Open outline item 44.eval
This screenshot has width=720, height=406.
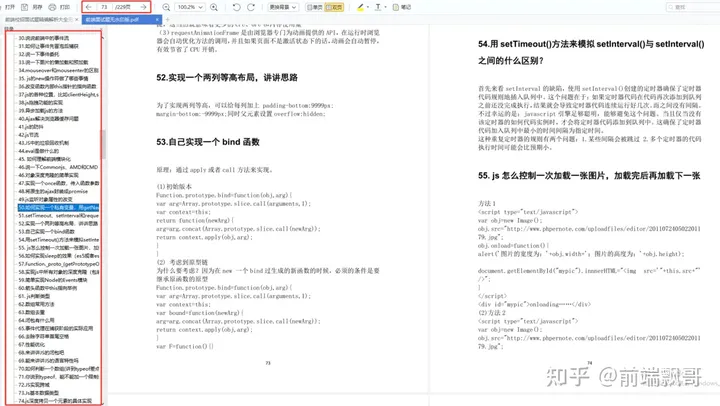39,151
